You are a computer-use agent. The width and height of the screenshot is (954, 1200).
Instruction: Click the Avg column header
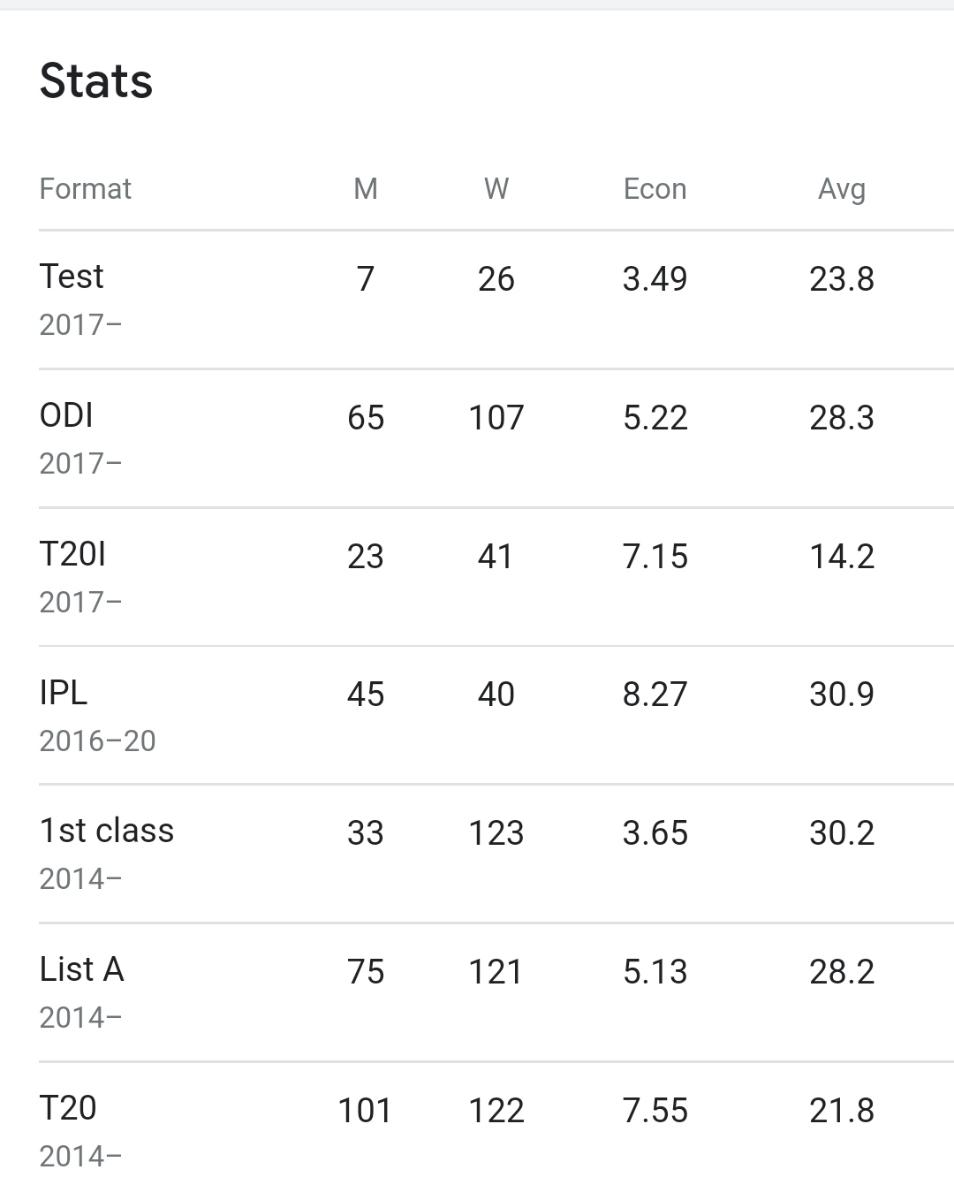tap(842, 189)
